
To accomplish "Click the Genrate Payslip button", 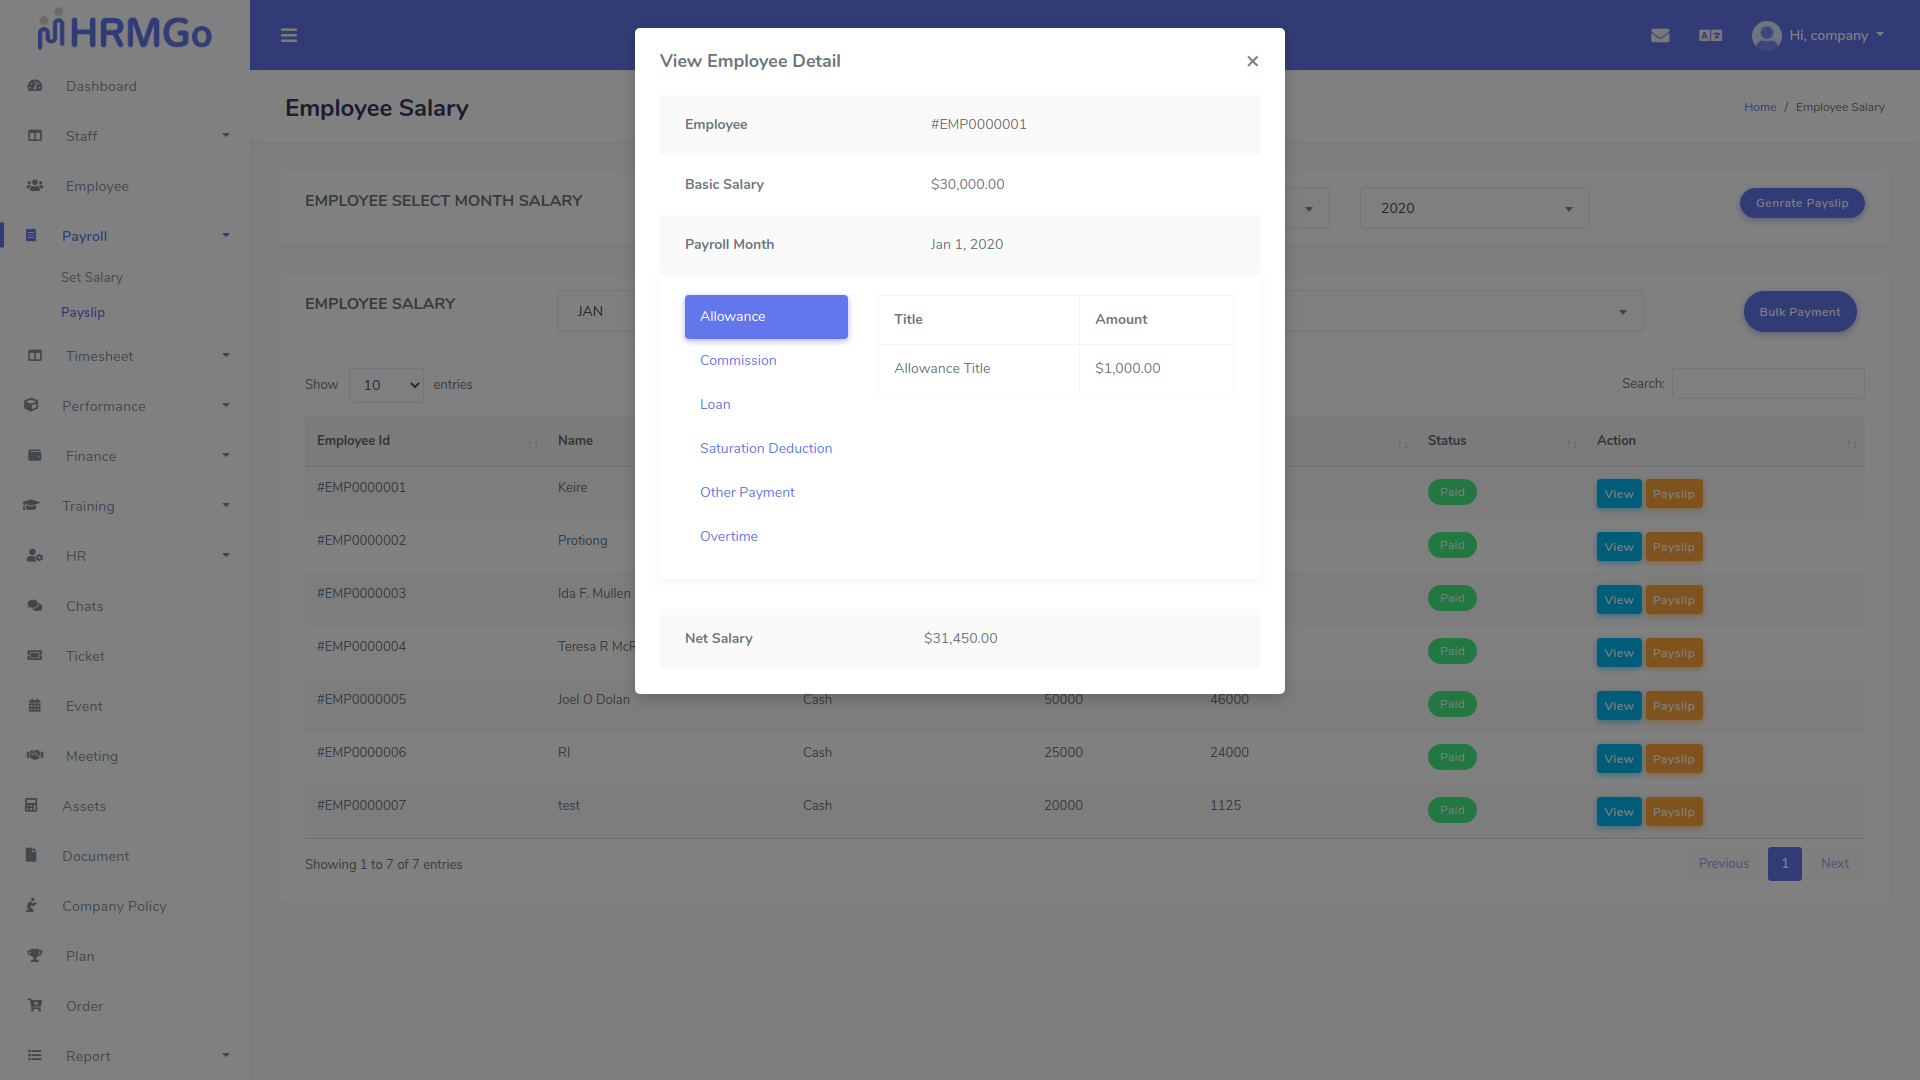I will pos(1802,203).
